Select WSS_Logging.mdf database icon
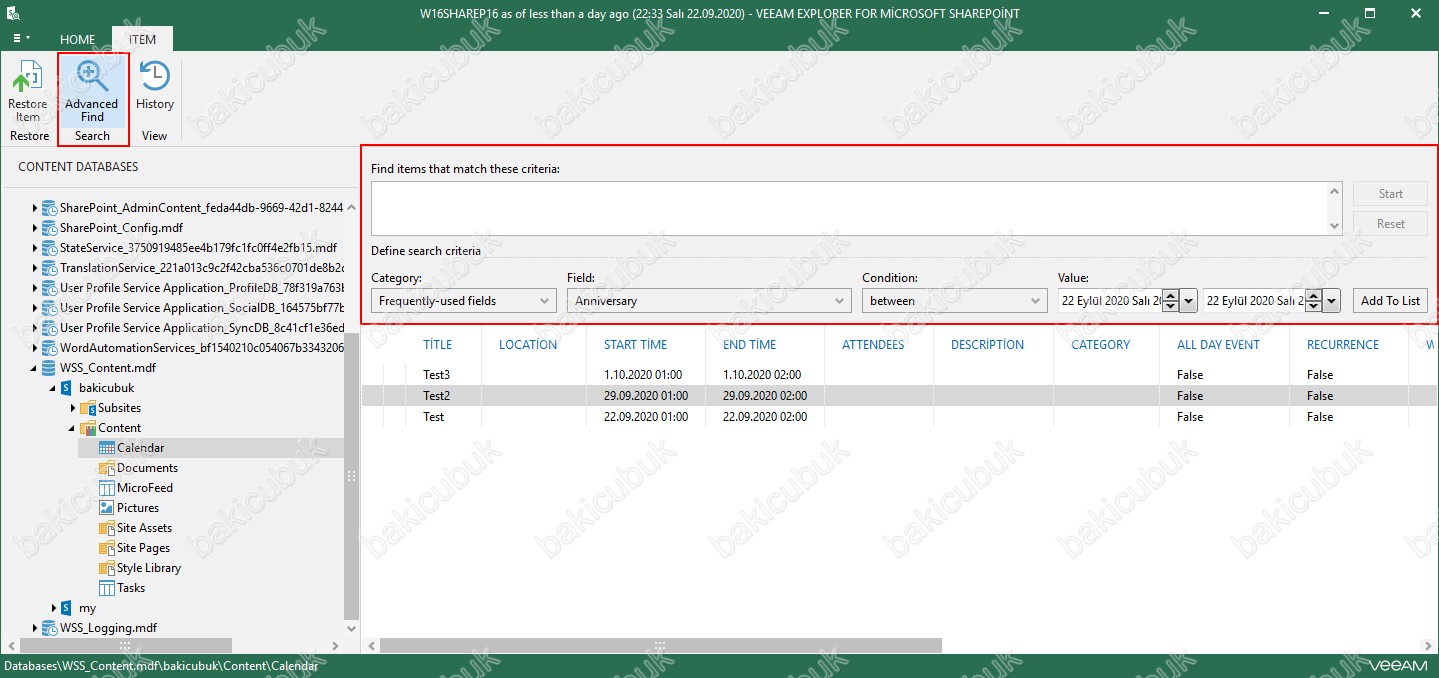1439x678 pixels. [49, 628]
